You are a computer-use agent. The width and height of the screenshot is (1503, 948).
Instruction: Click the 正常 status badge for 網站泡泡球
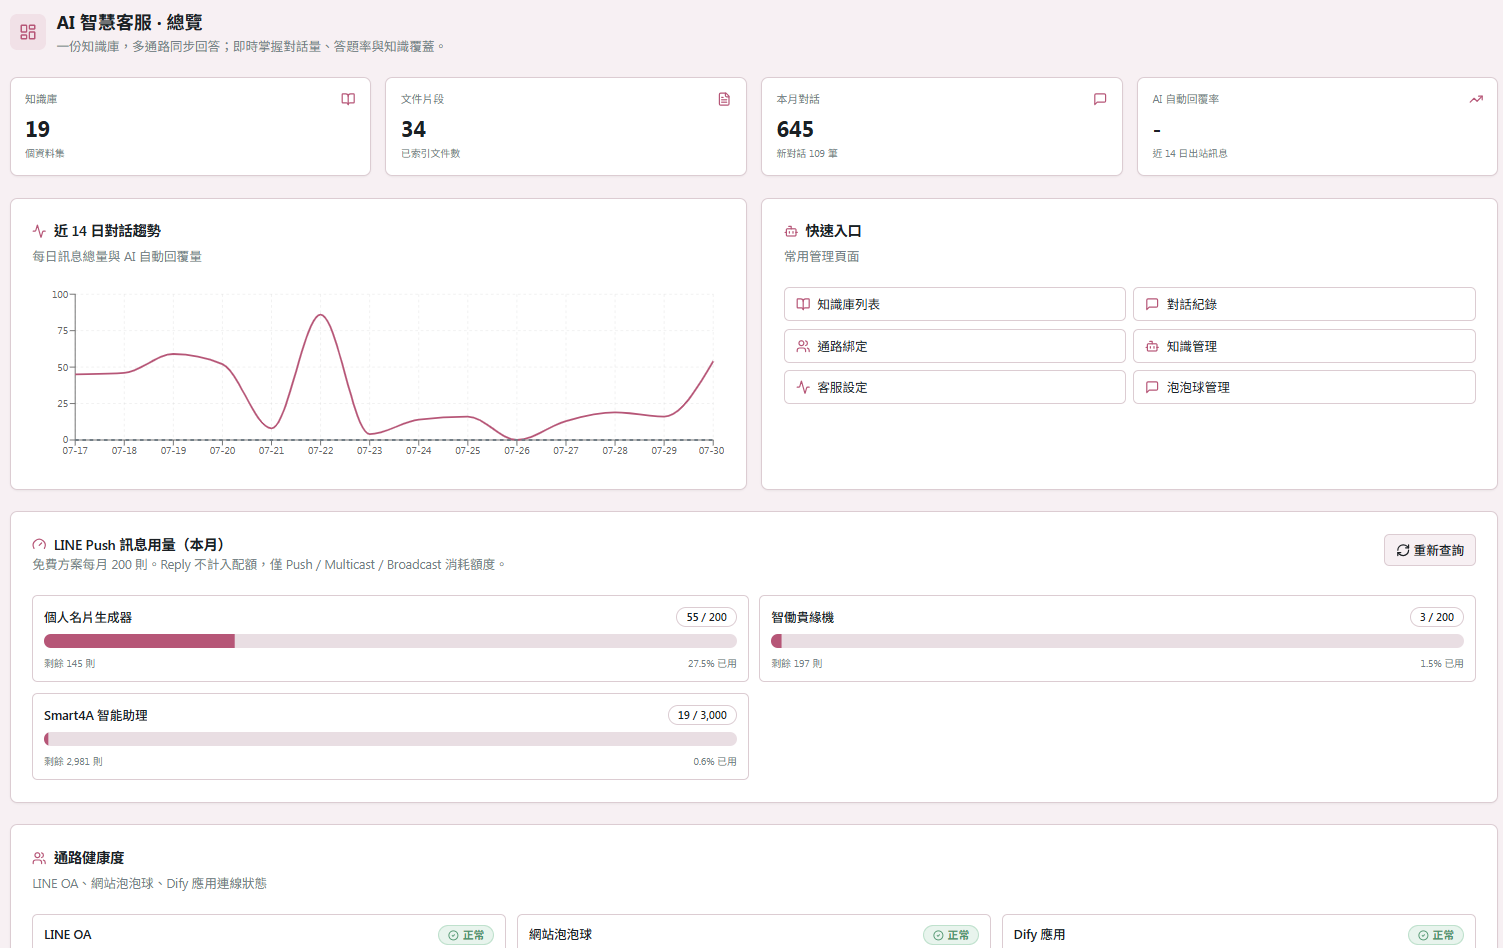tap(951, 935)
